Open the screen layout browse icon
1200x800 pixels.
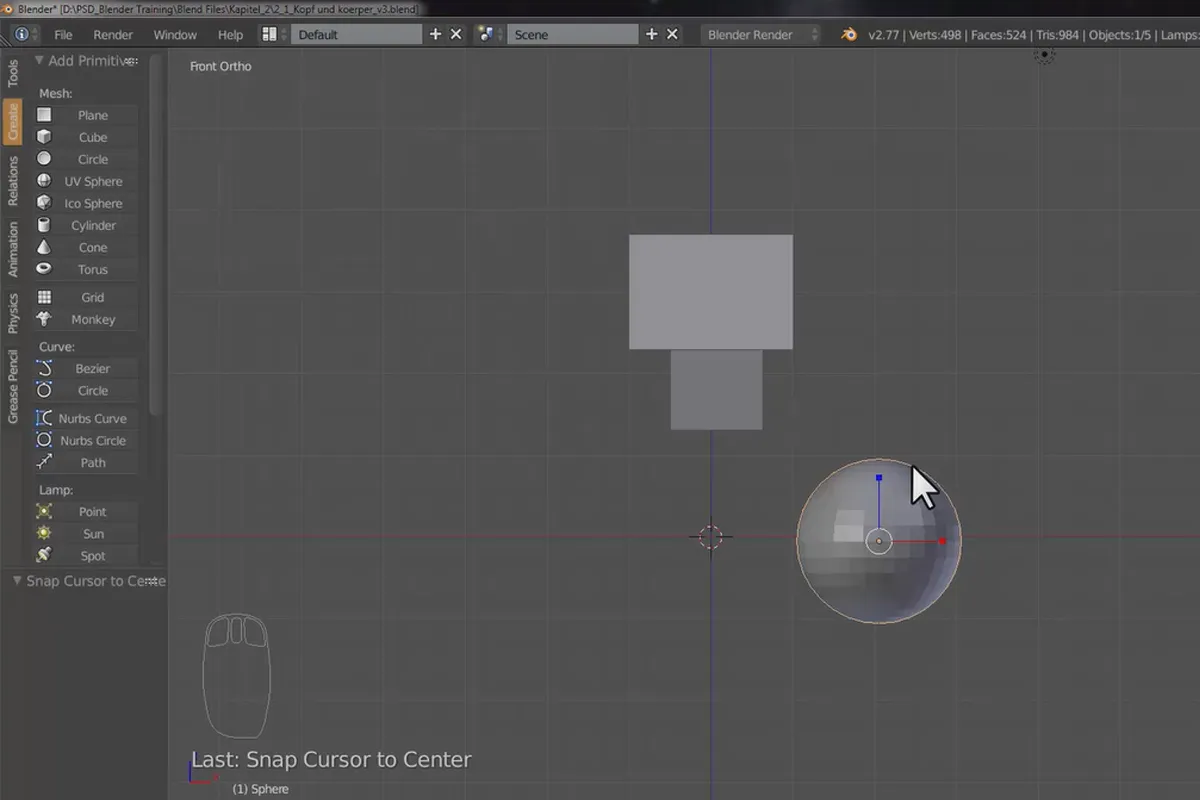pos(274,34)
